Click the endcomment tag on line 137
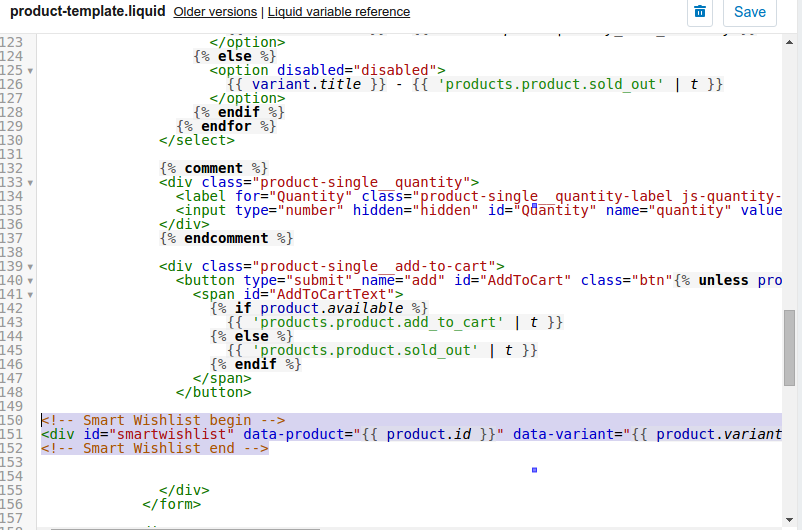Screen dimensions: 802x530 click(x=226, y=238)
